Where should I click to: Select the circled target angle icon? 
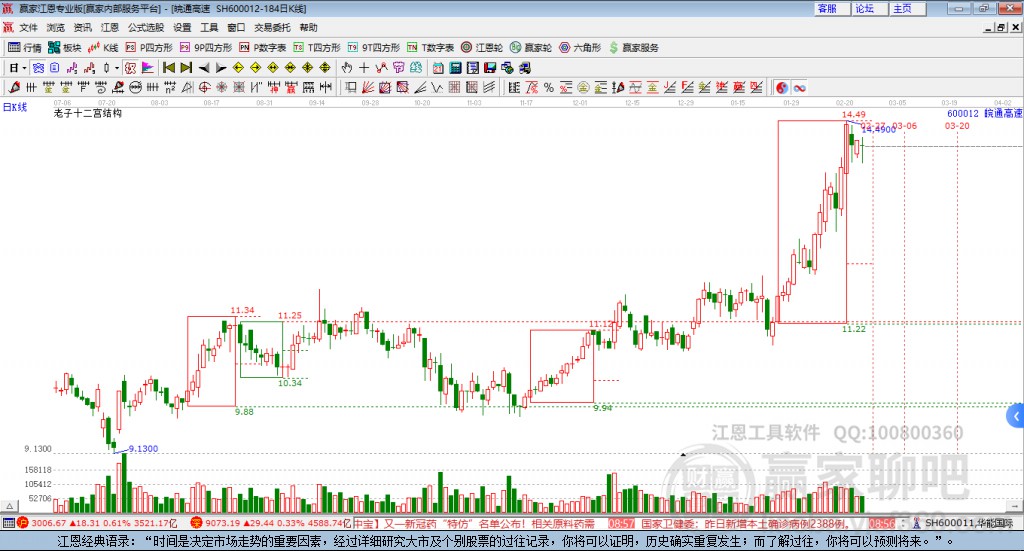(204, 87)
